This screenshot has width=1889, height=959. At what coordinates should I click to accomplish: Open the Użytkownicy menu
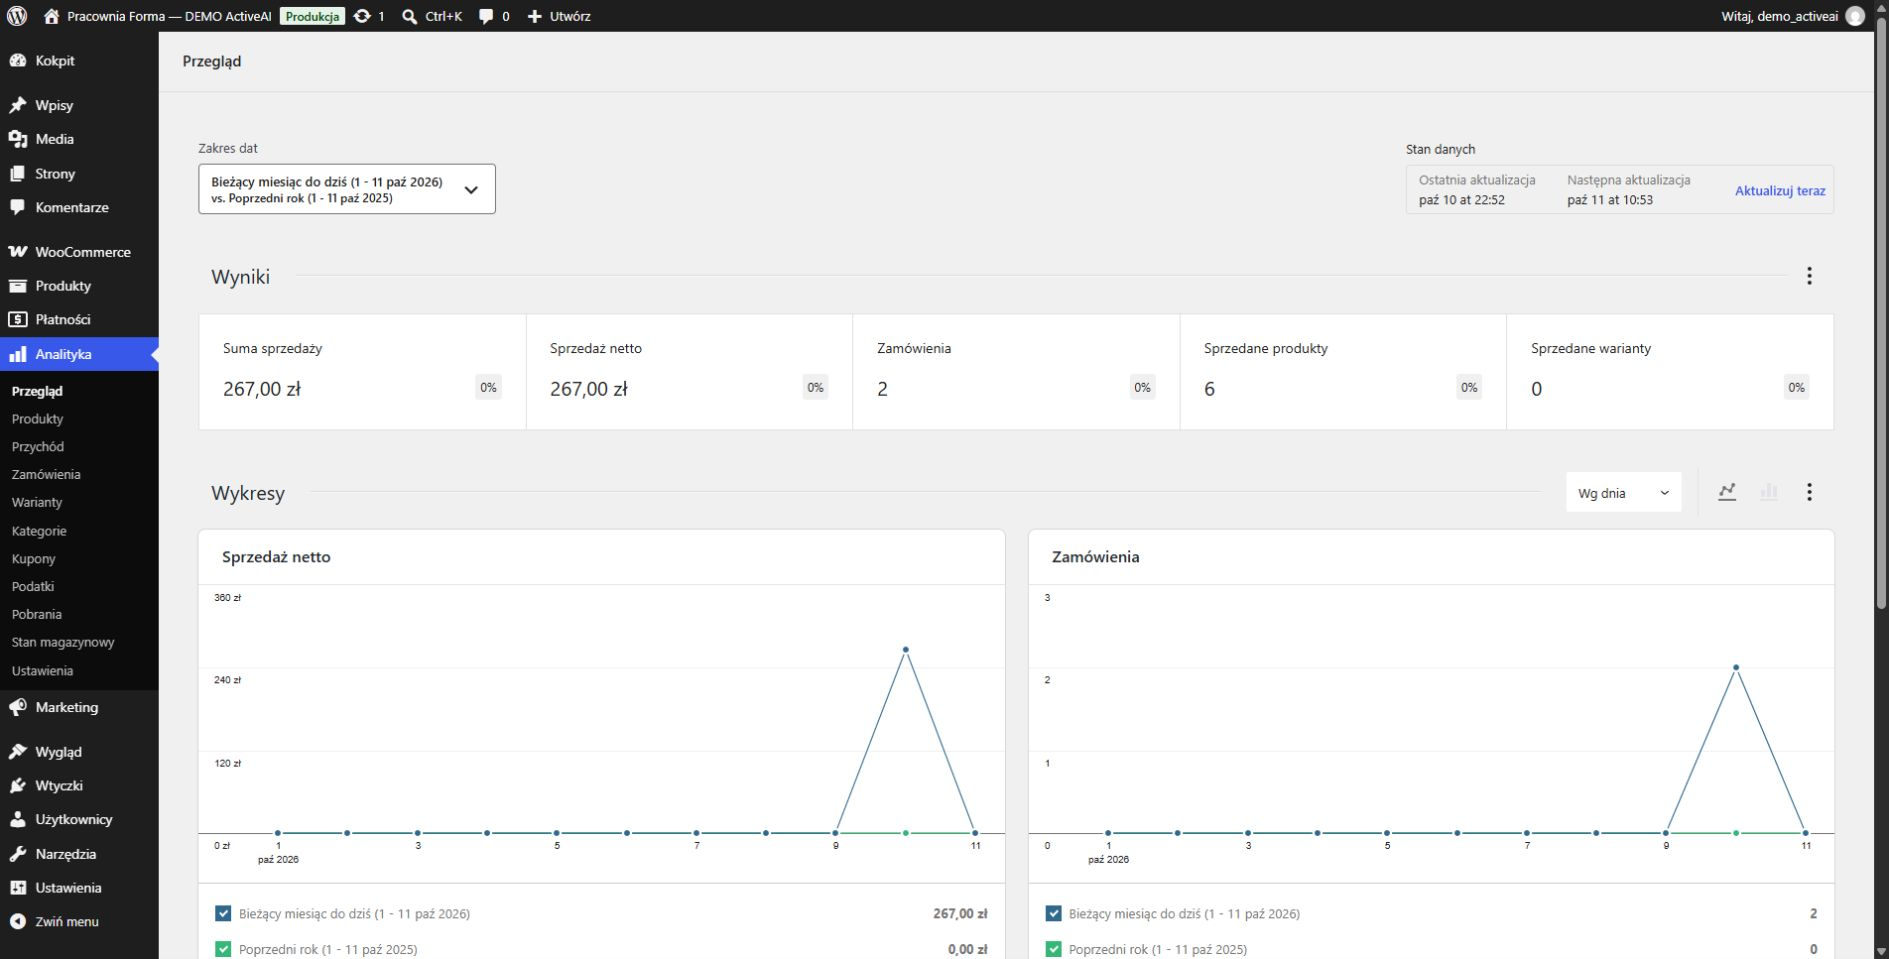click(x=79, y=820)
